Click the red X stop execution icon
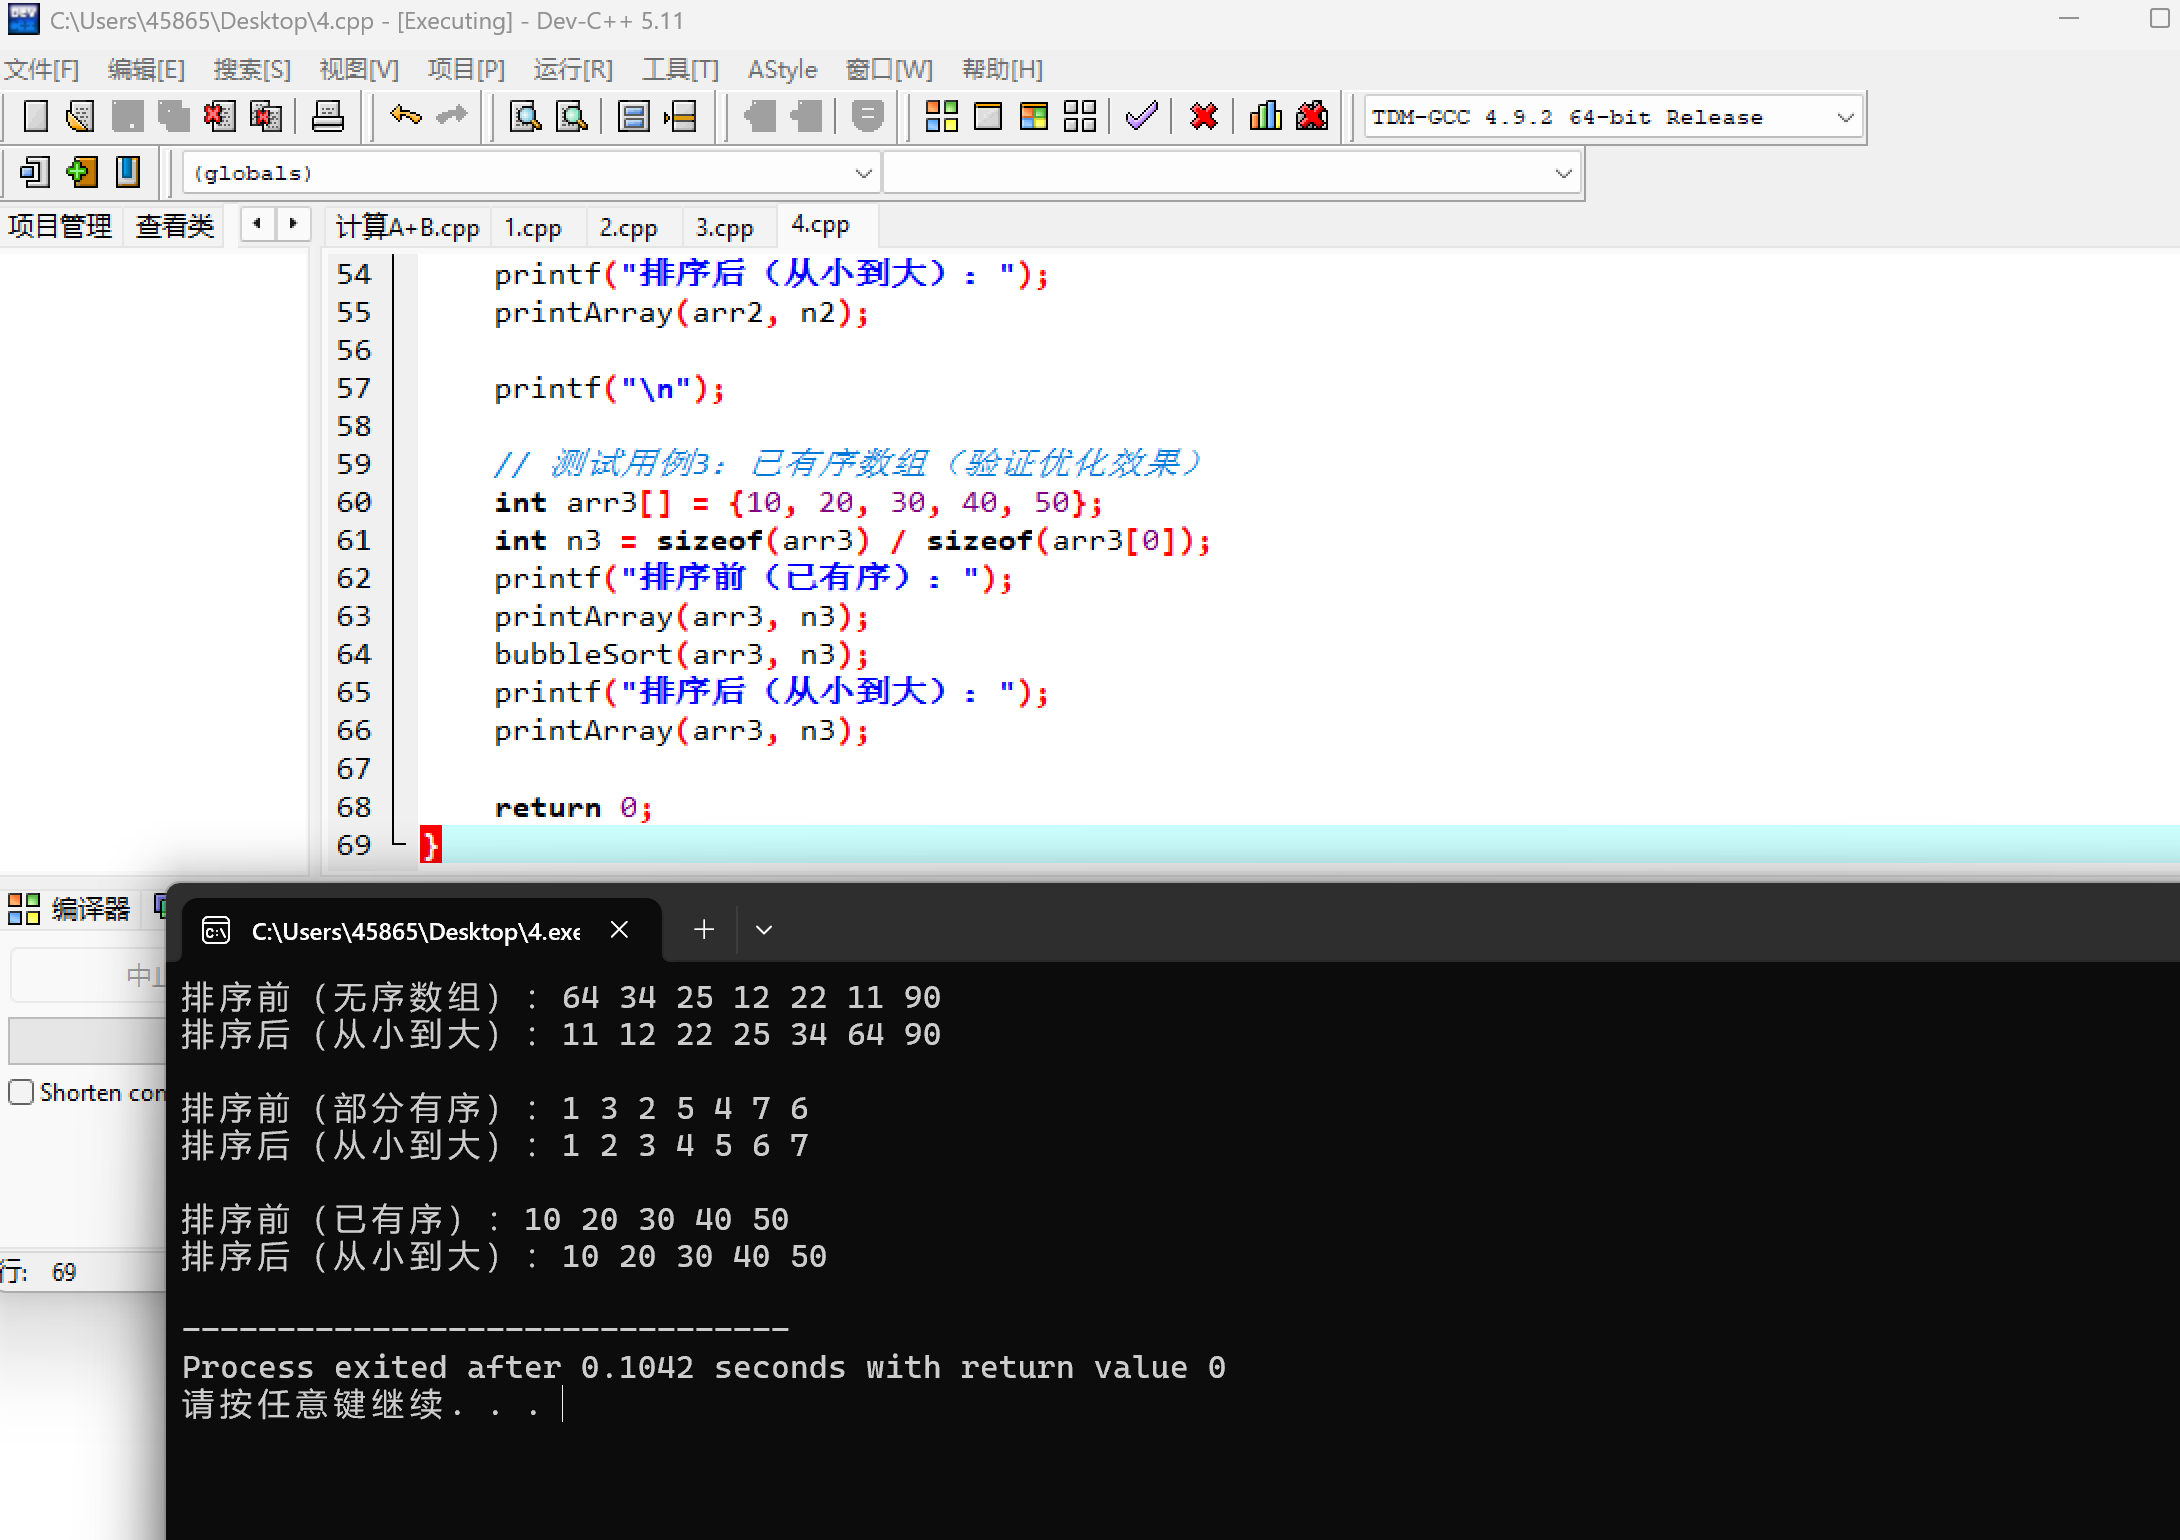 (1203, 117)
